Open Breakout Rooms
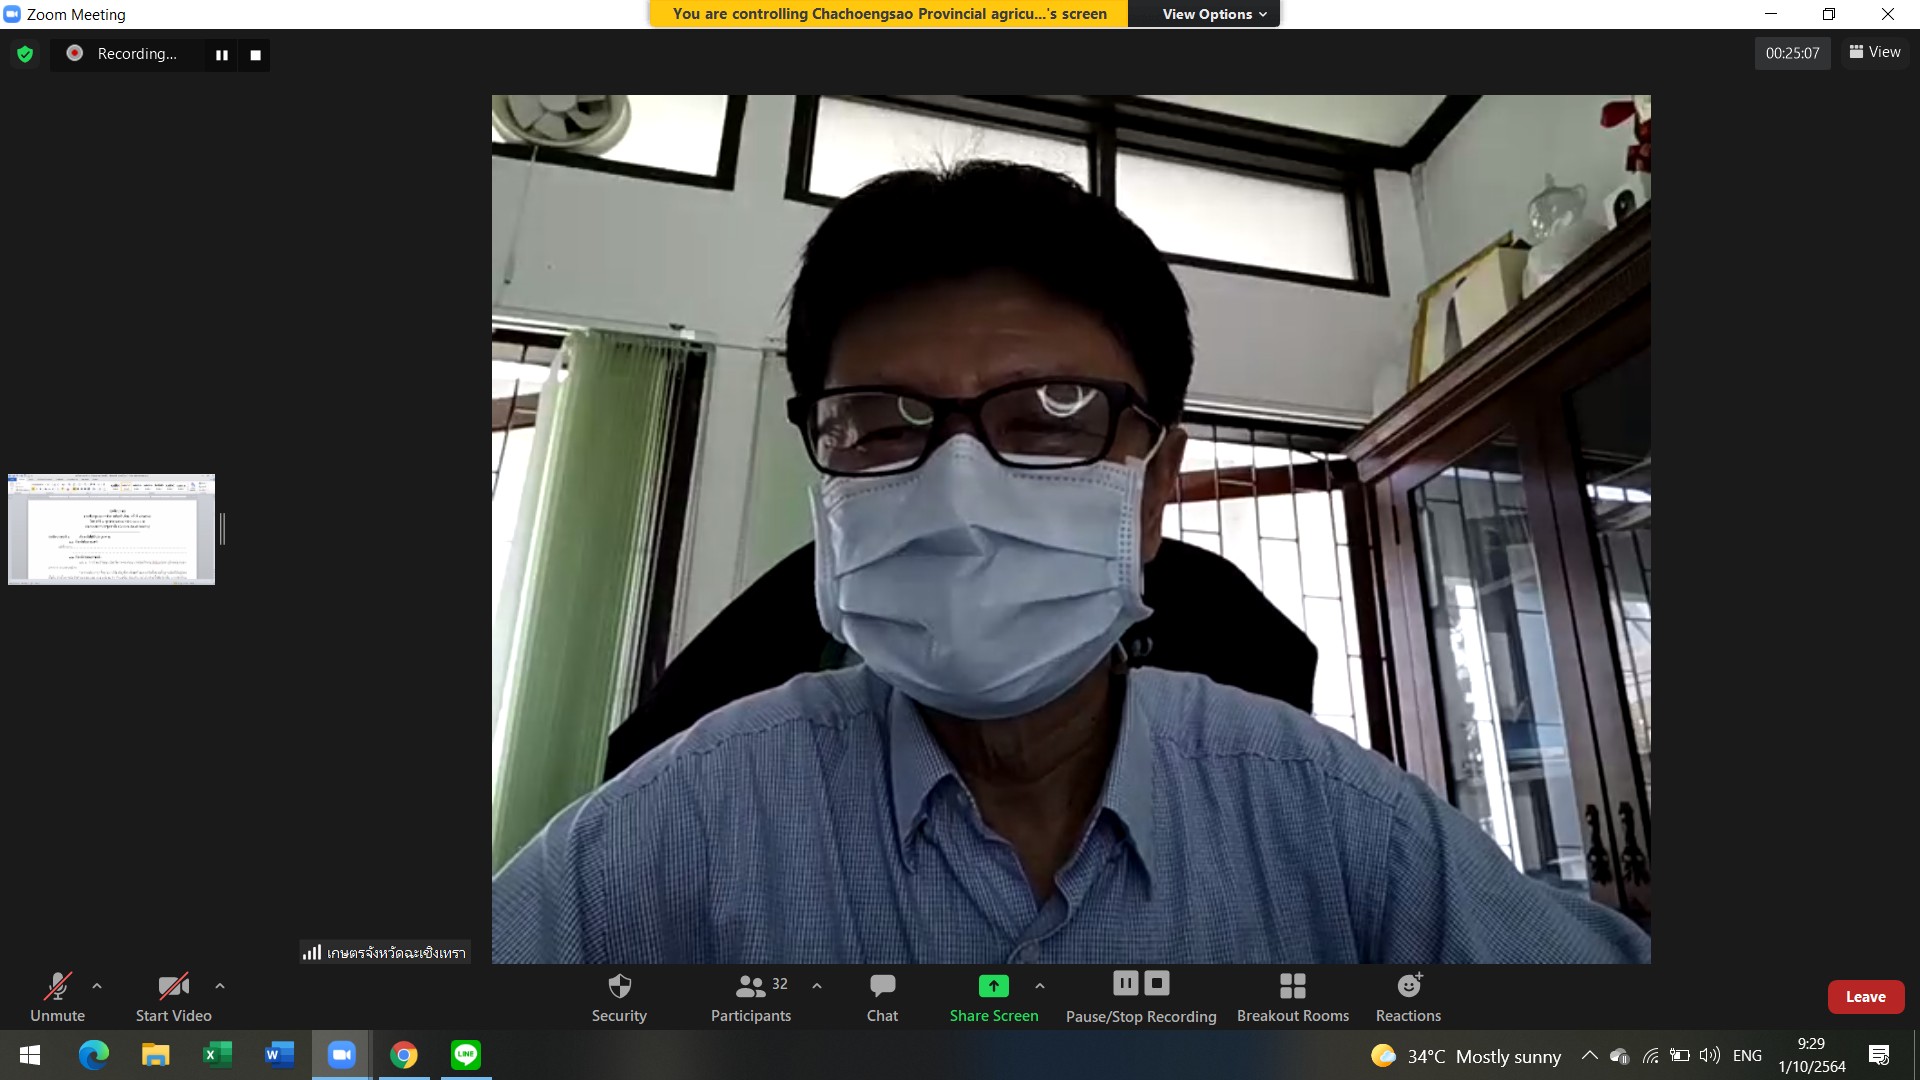Screen dimensions: 1920x1080 [1292, 997]
